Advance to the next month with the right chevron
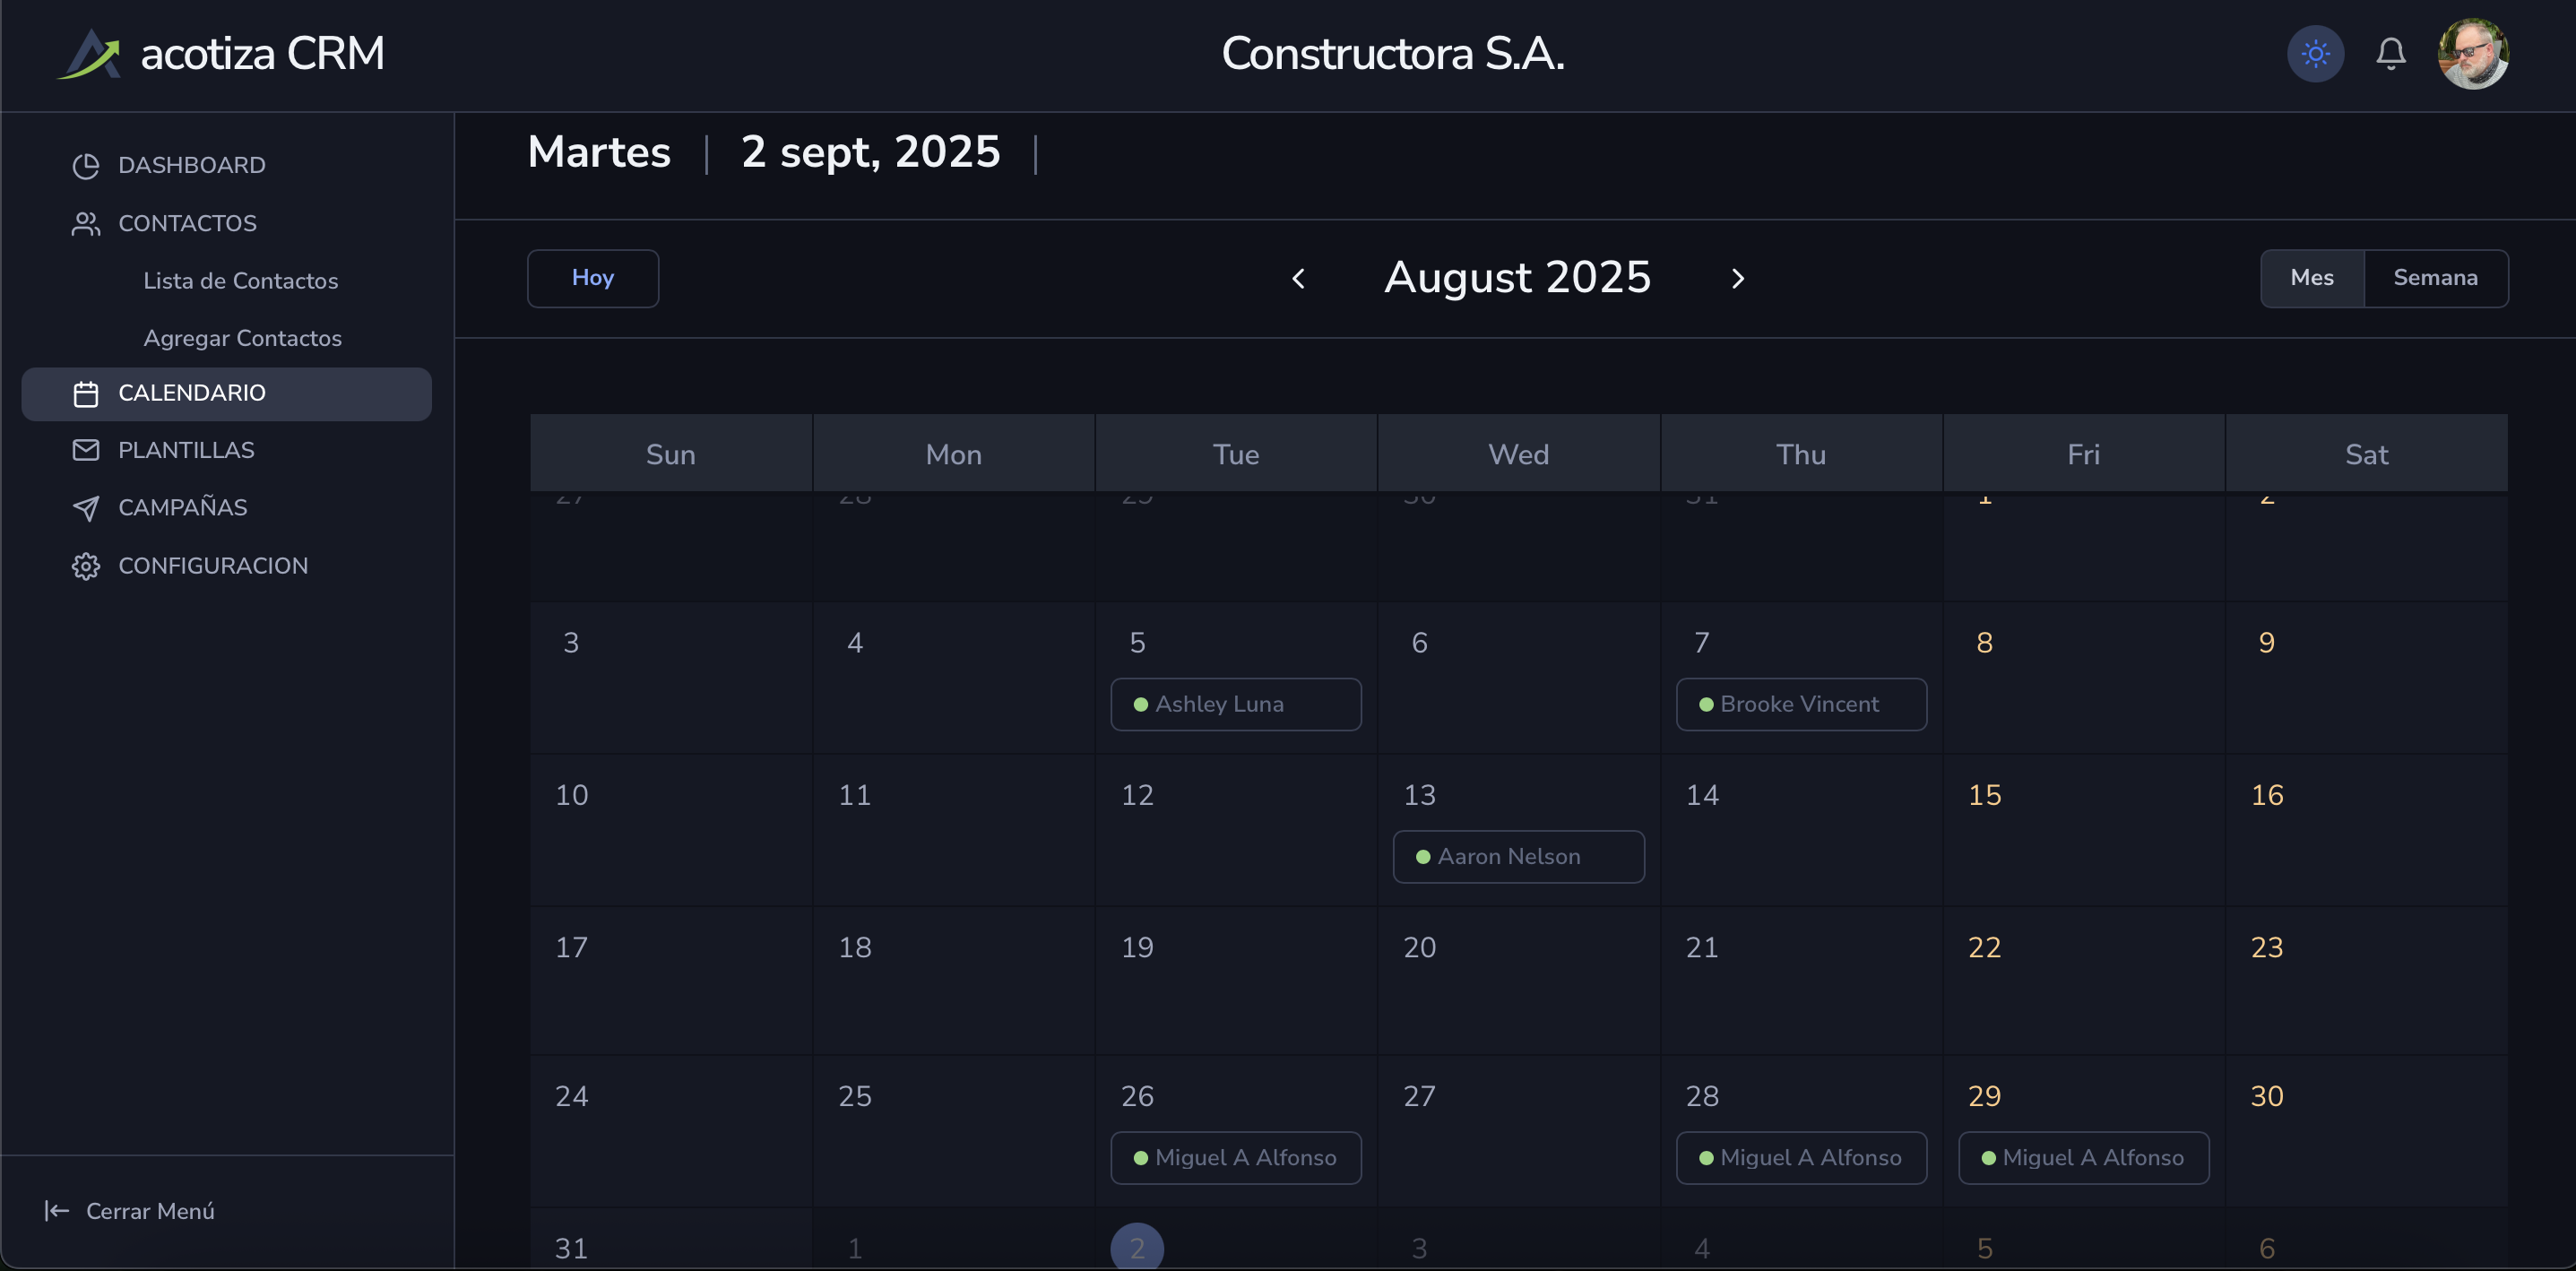 [x=1737, y=279]
